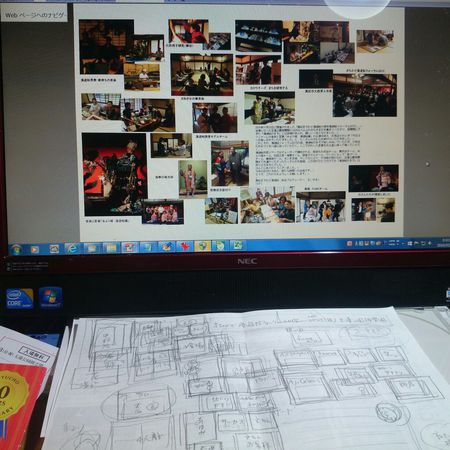The width and height of the screenshot is (450, 450).
Task: Open the outdoor group in motion photo
Action: point(321,207)
